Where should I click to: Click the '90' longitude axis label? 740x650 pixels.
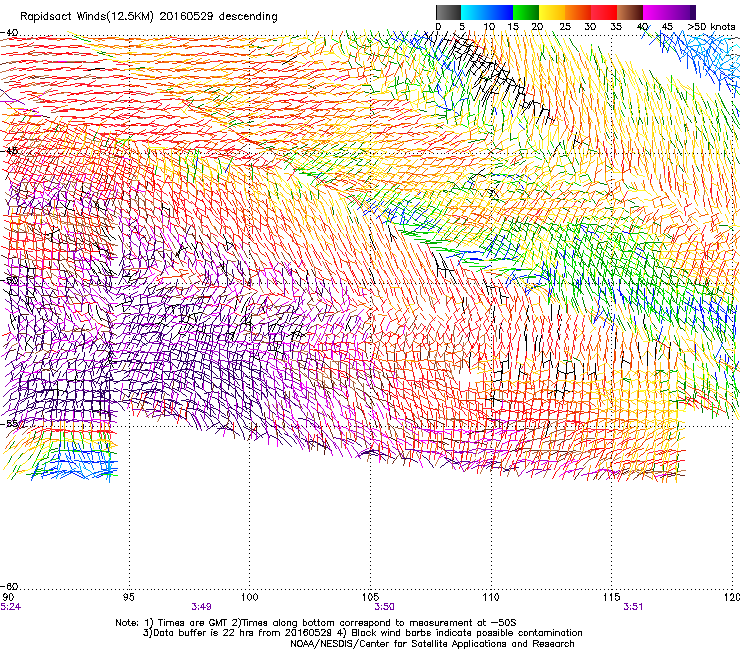point(8,598)
